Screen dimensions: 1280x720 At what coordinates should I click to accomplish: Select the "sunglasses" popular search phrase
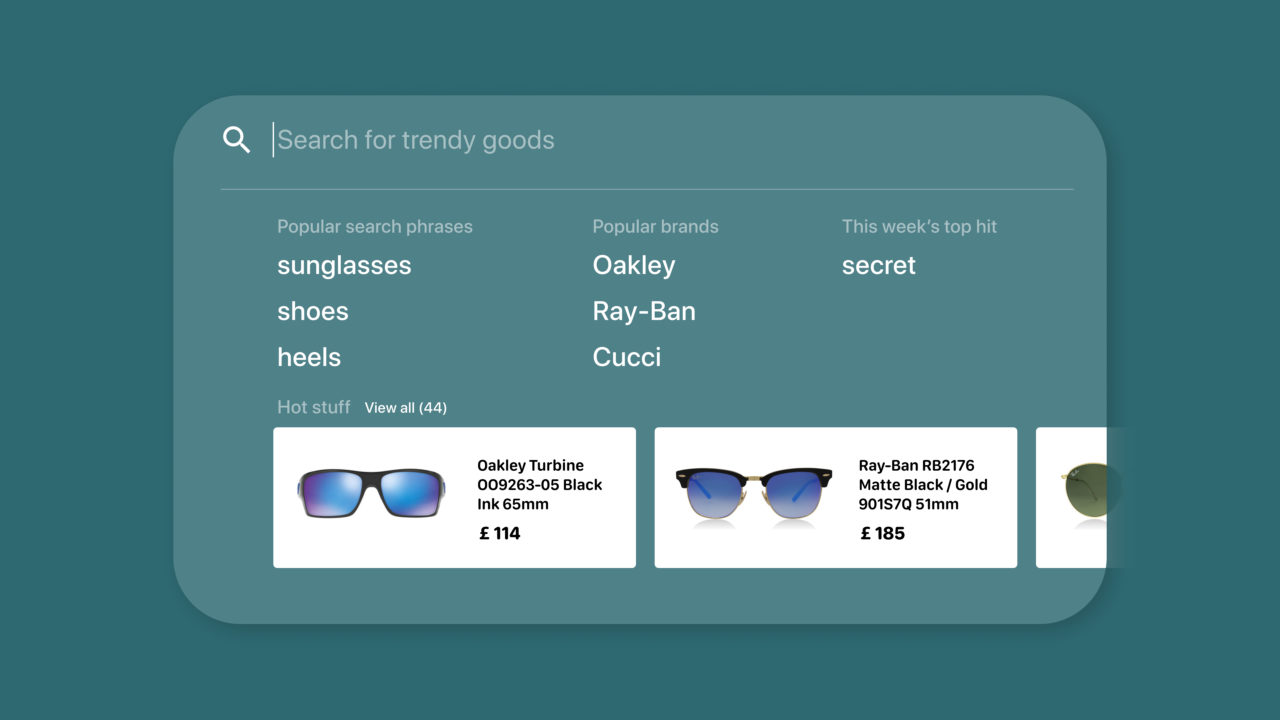344,266
